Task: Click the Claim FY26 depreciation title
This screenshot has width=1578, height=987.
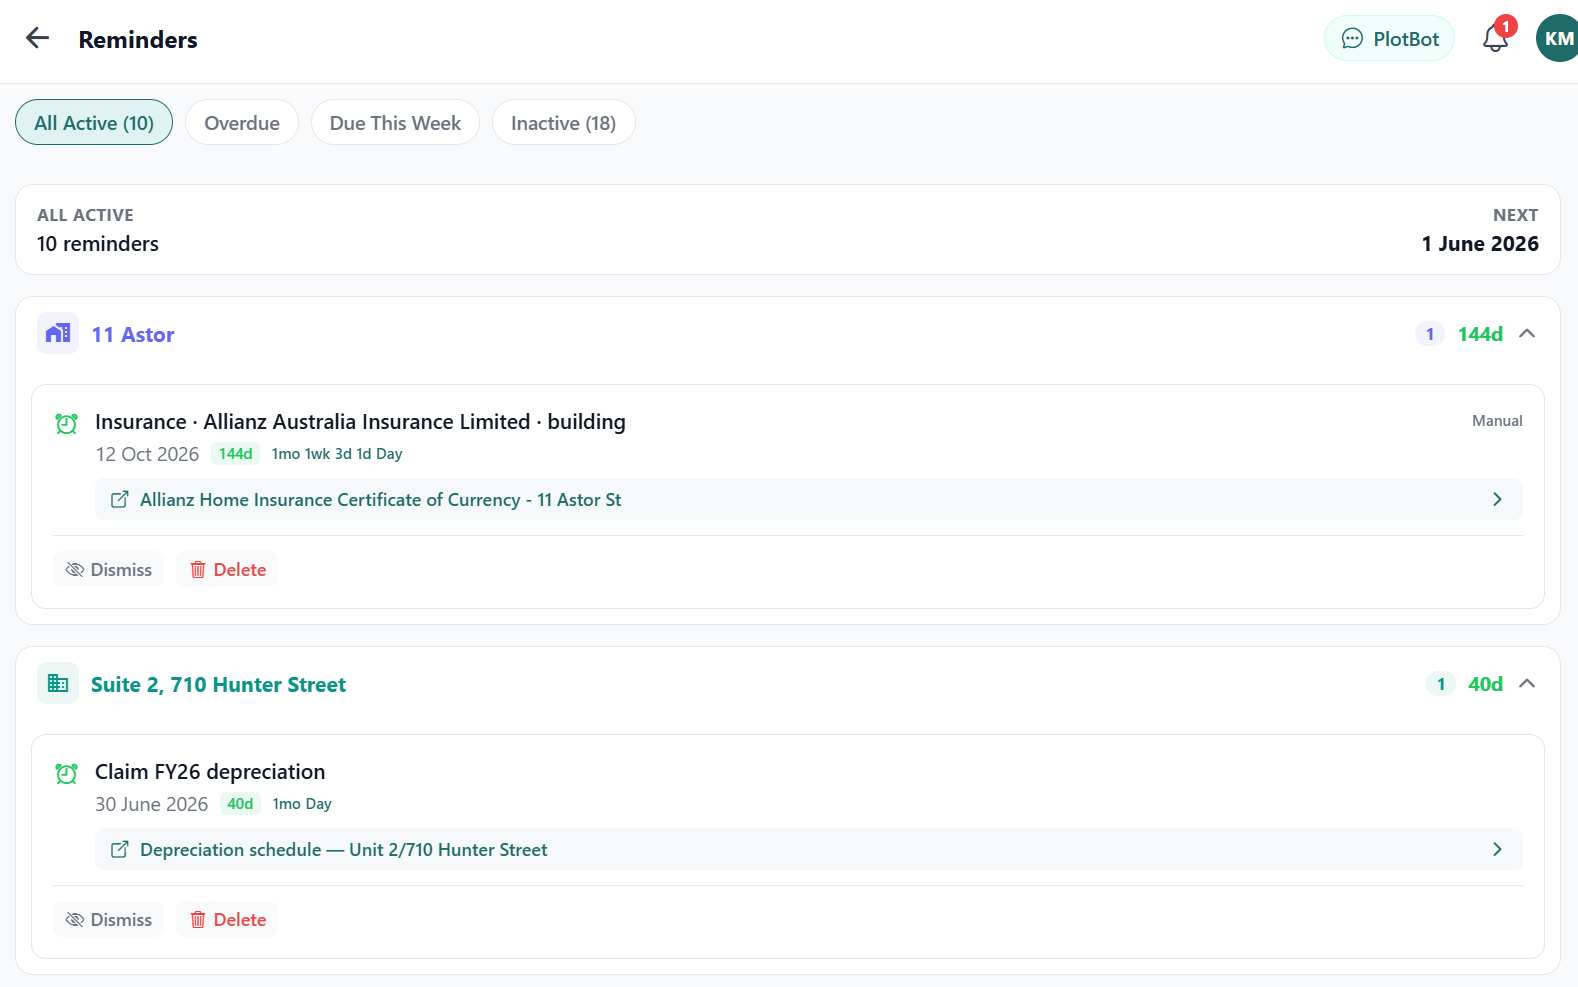Action: tap(210, 771)
